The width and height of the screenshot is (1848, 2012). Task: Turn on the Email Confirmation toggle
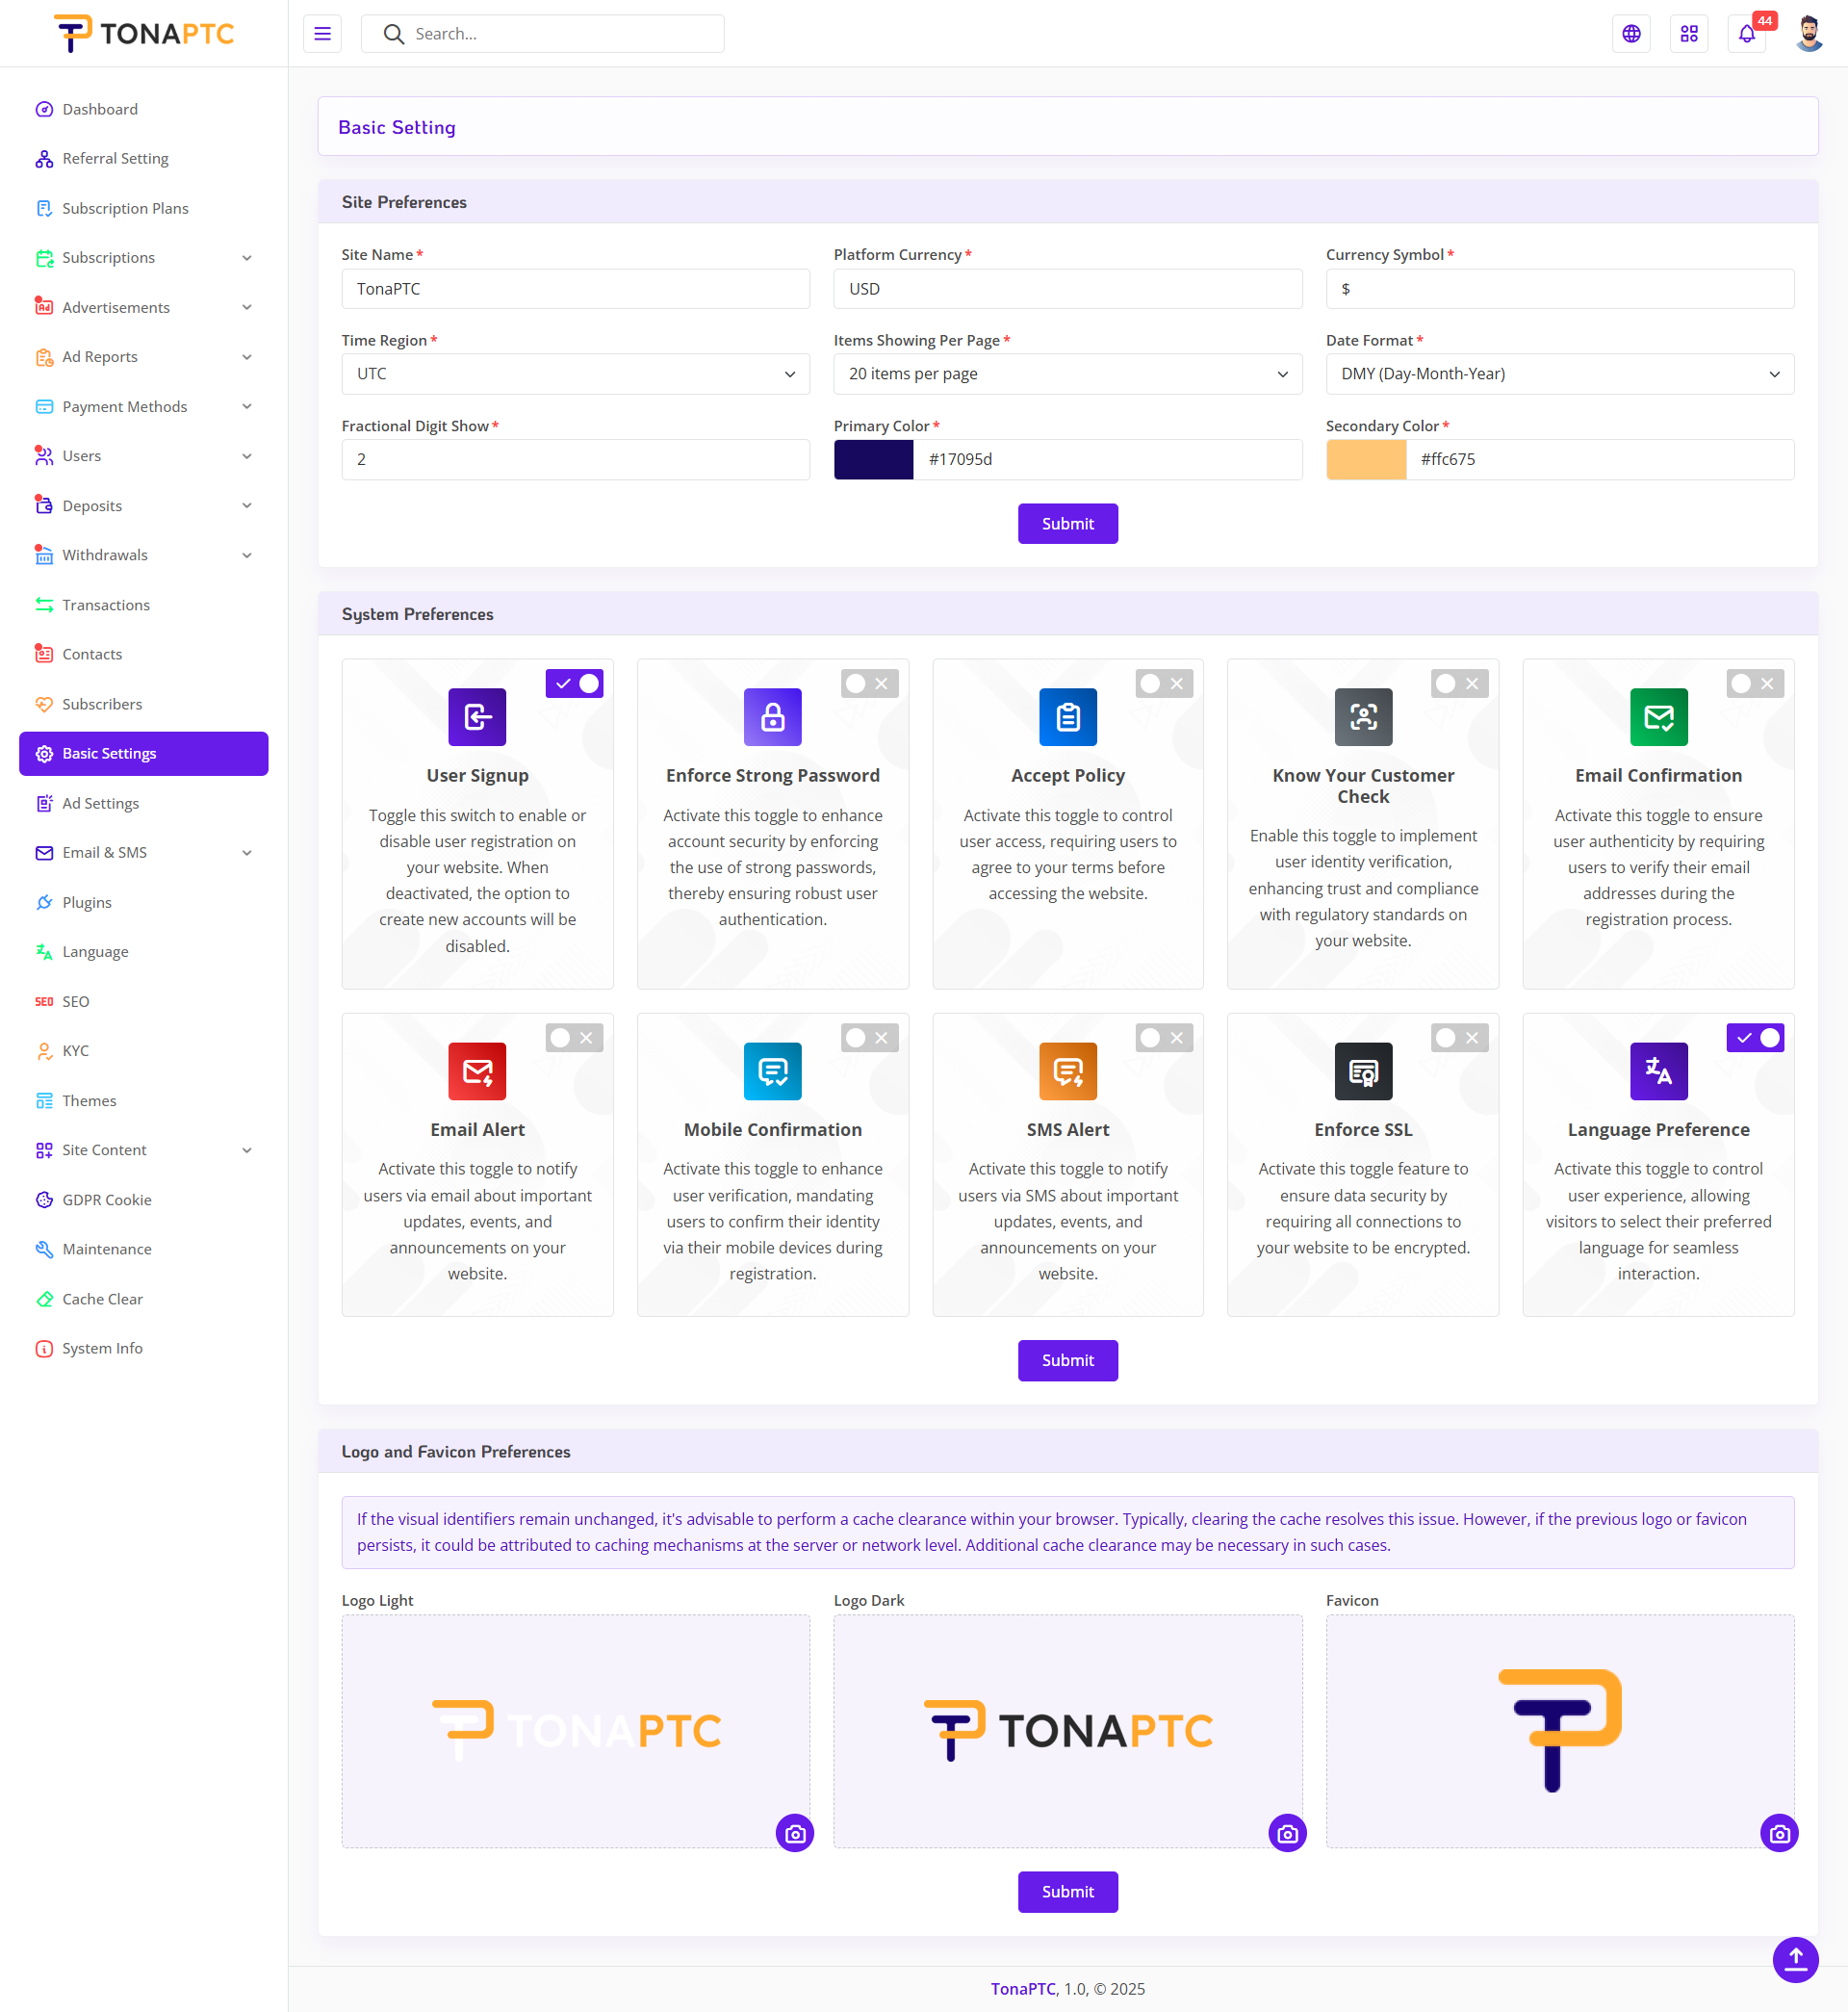(1754, 683)
